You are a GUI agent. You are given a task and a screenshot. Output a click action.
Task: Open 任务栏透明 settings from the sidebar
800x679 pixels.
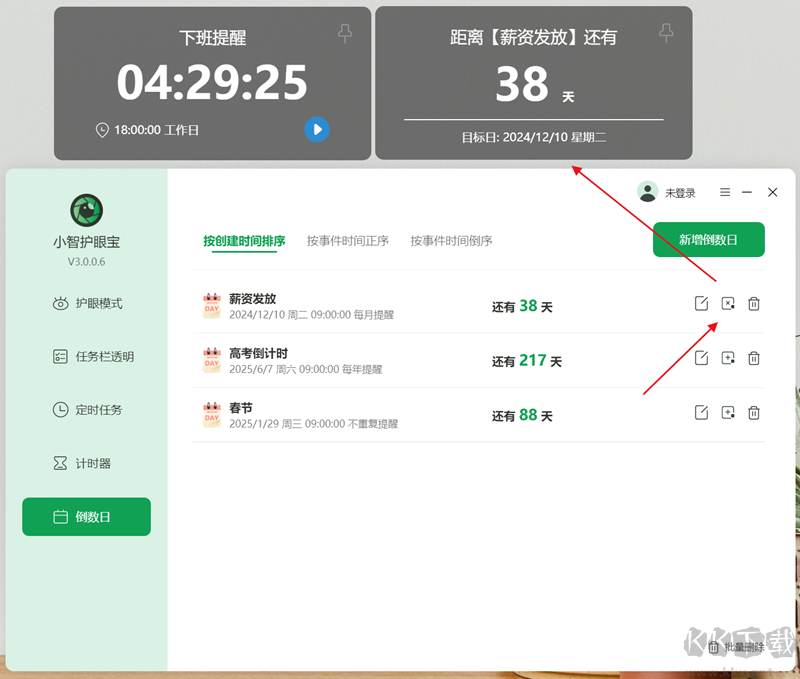[86, 356]
